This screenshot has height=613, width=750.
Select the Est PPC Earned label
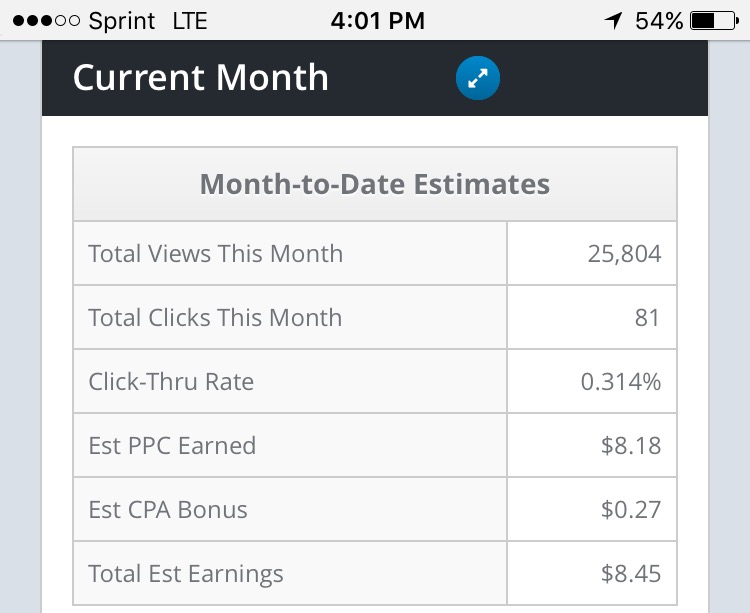172,446
